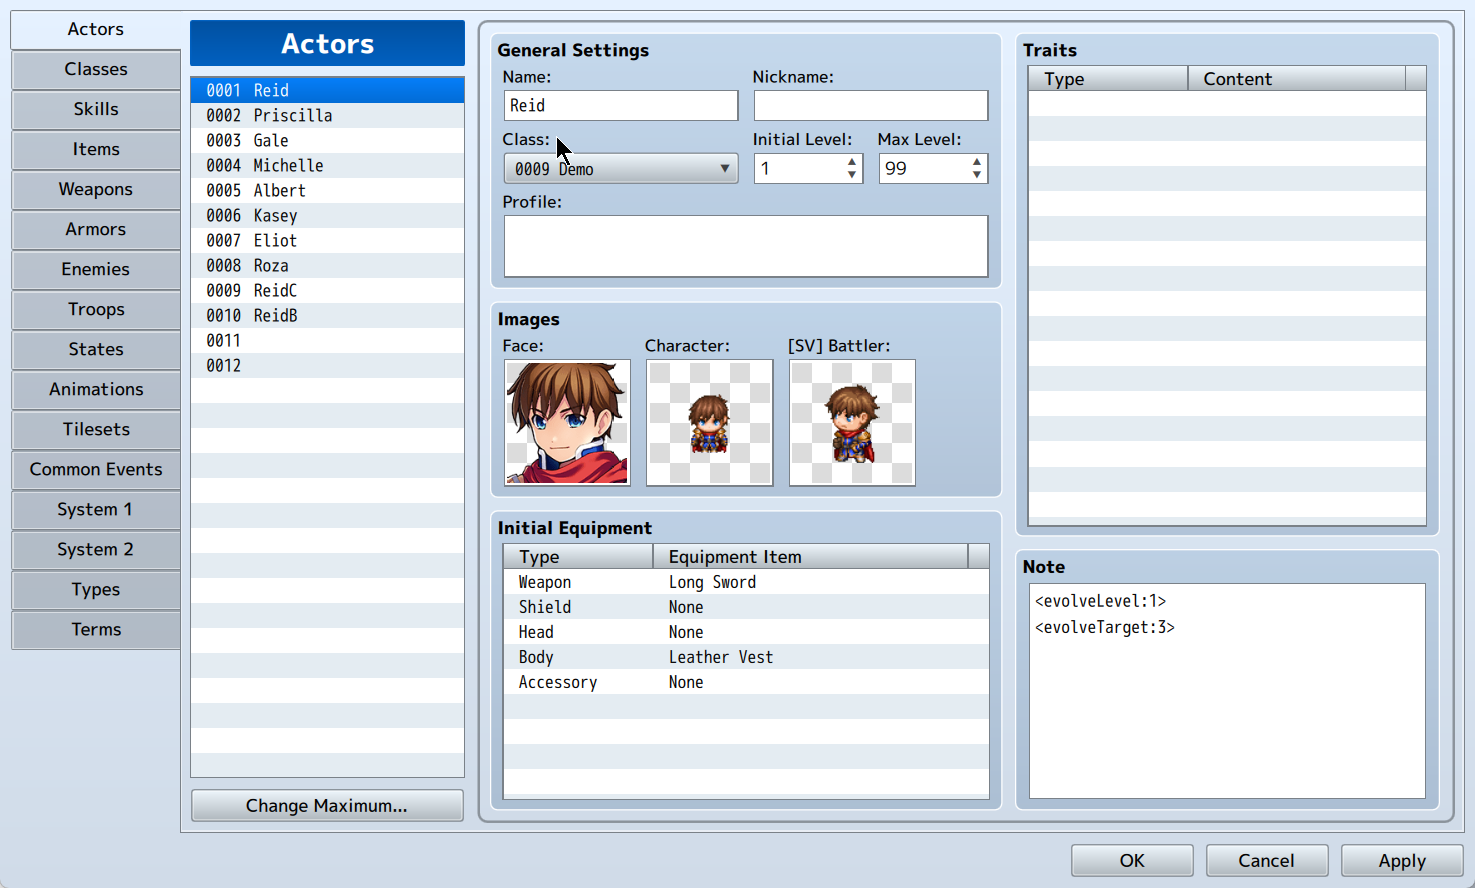Open the Tilesets section

[95, 429]
